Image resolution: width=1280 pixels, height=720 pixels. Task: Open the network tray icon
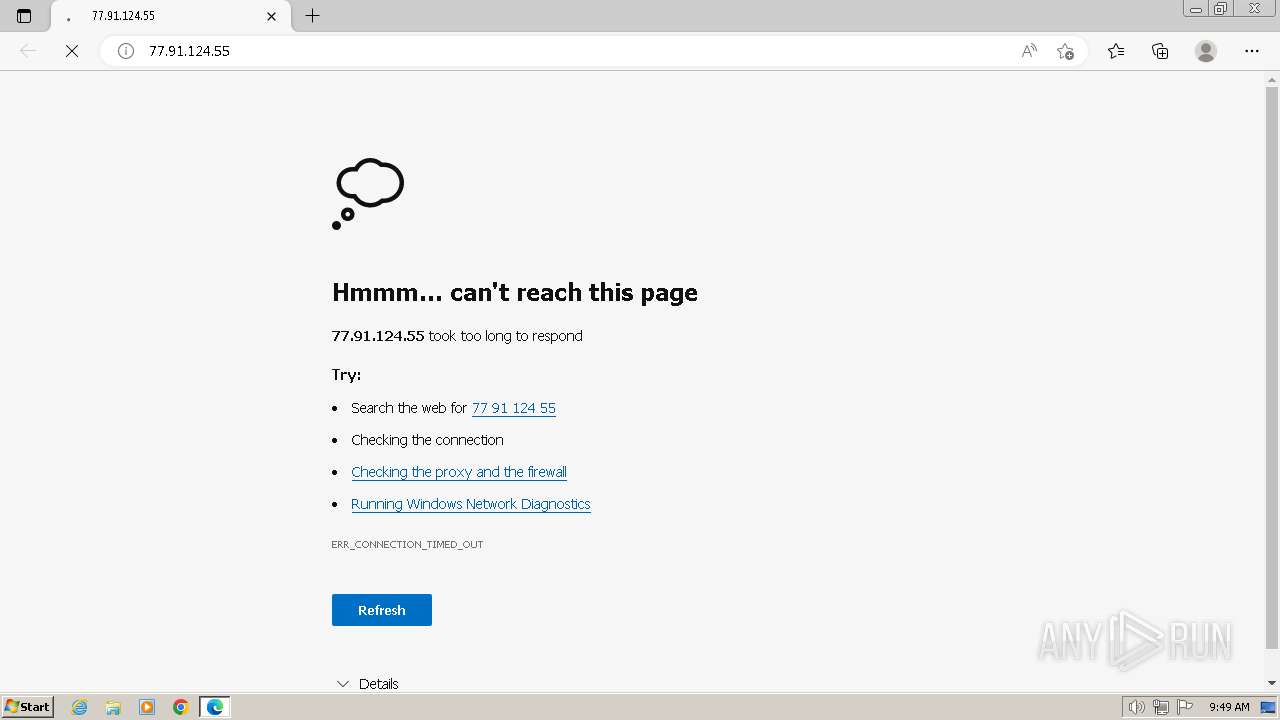tap(1161, 707)
